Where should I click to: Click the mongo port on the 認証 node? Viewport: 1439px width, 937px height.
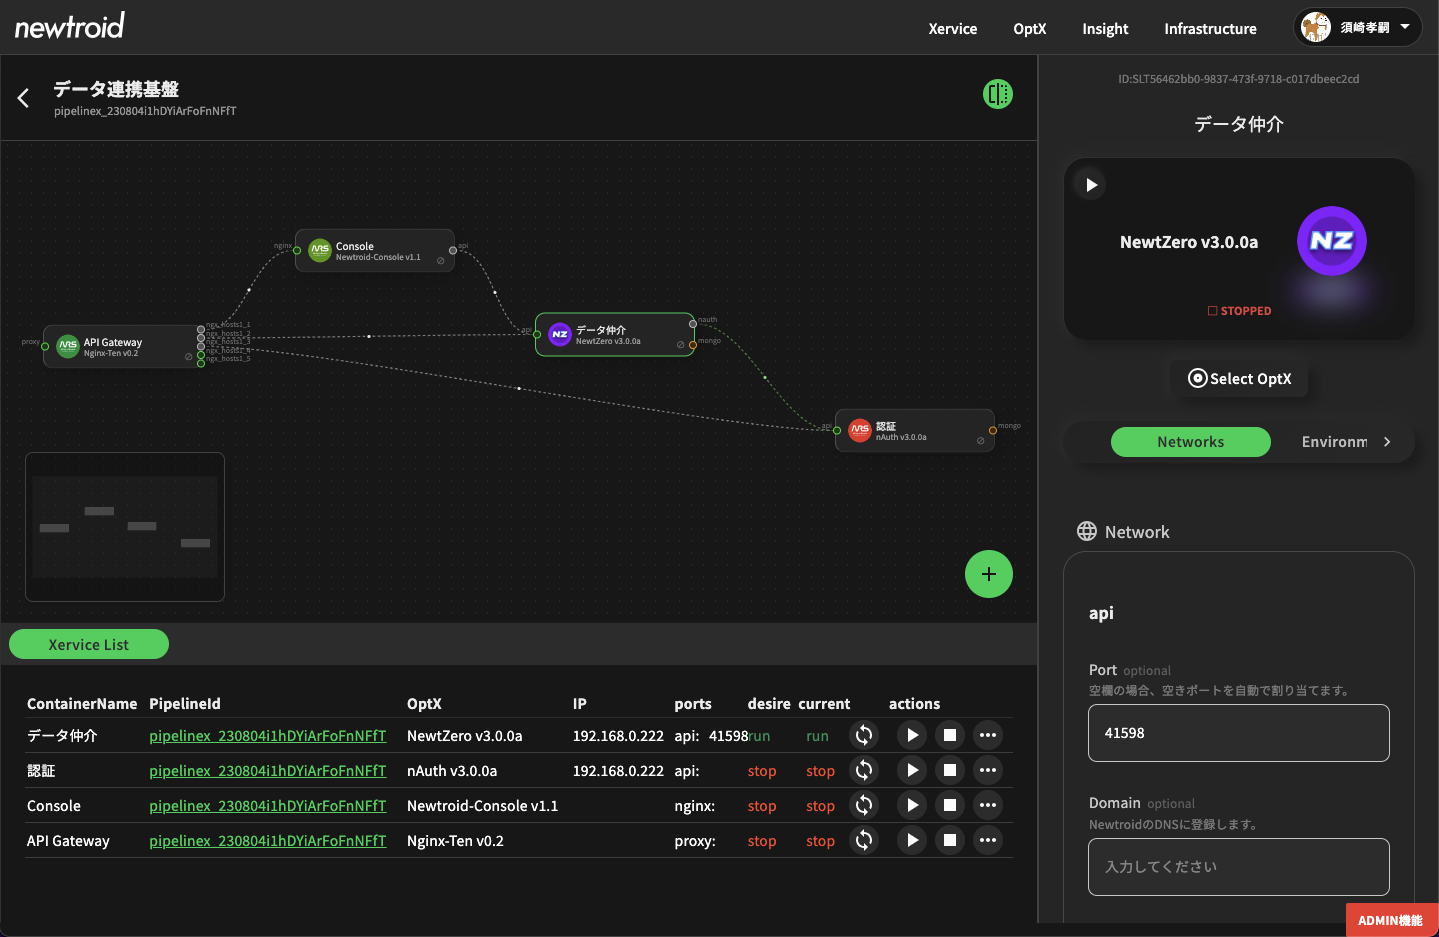pos(992,430)
